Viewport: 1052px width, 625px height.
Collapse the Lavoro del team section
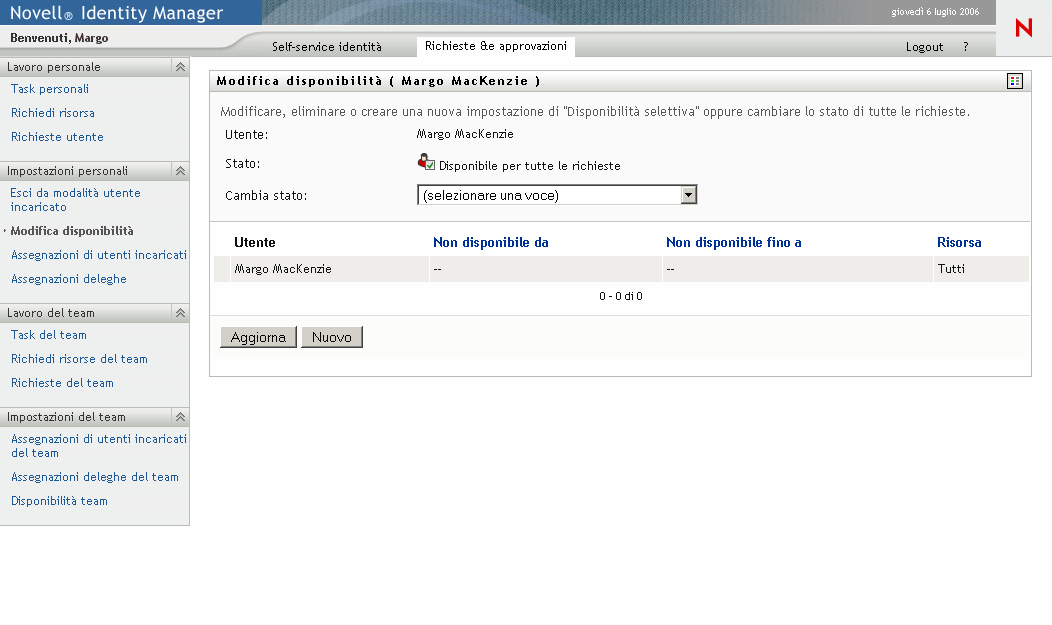coord(180,313)
